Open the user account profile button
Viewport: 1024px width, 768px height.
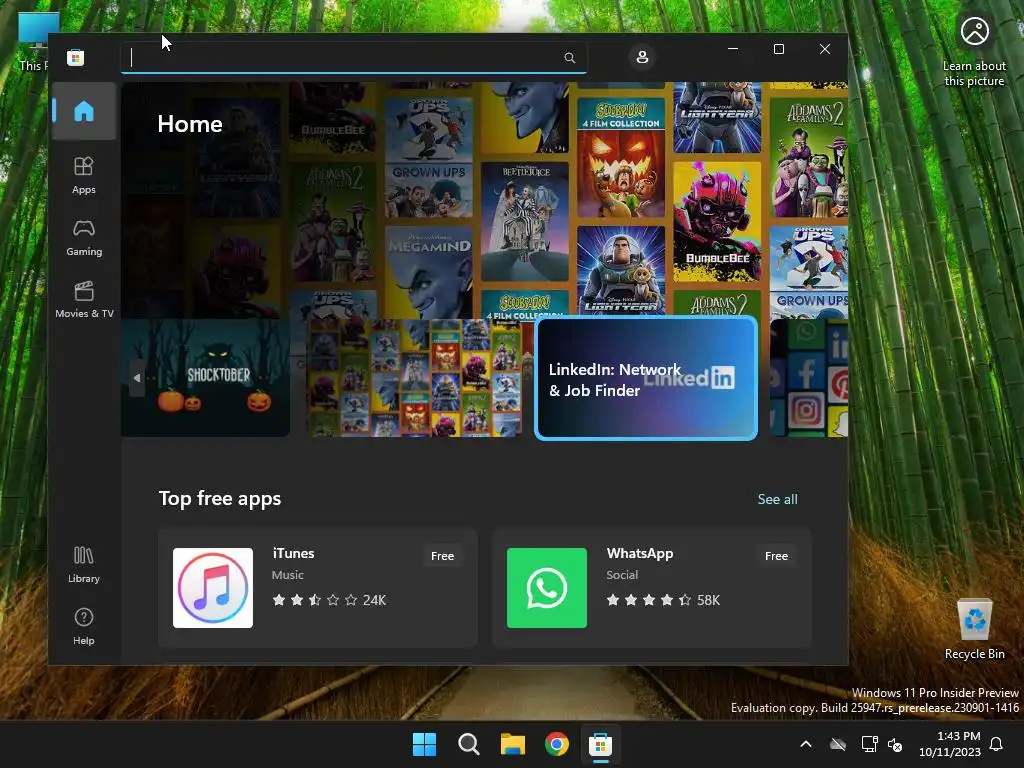pyautogui.click(x=642, y=57)
